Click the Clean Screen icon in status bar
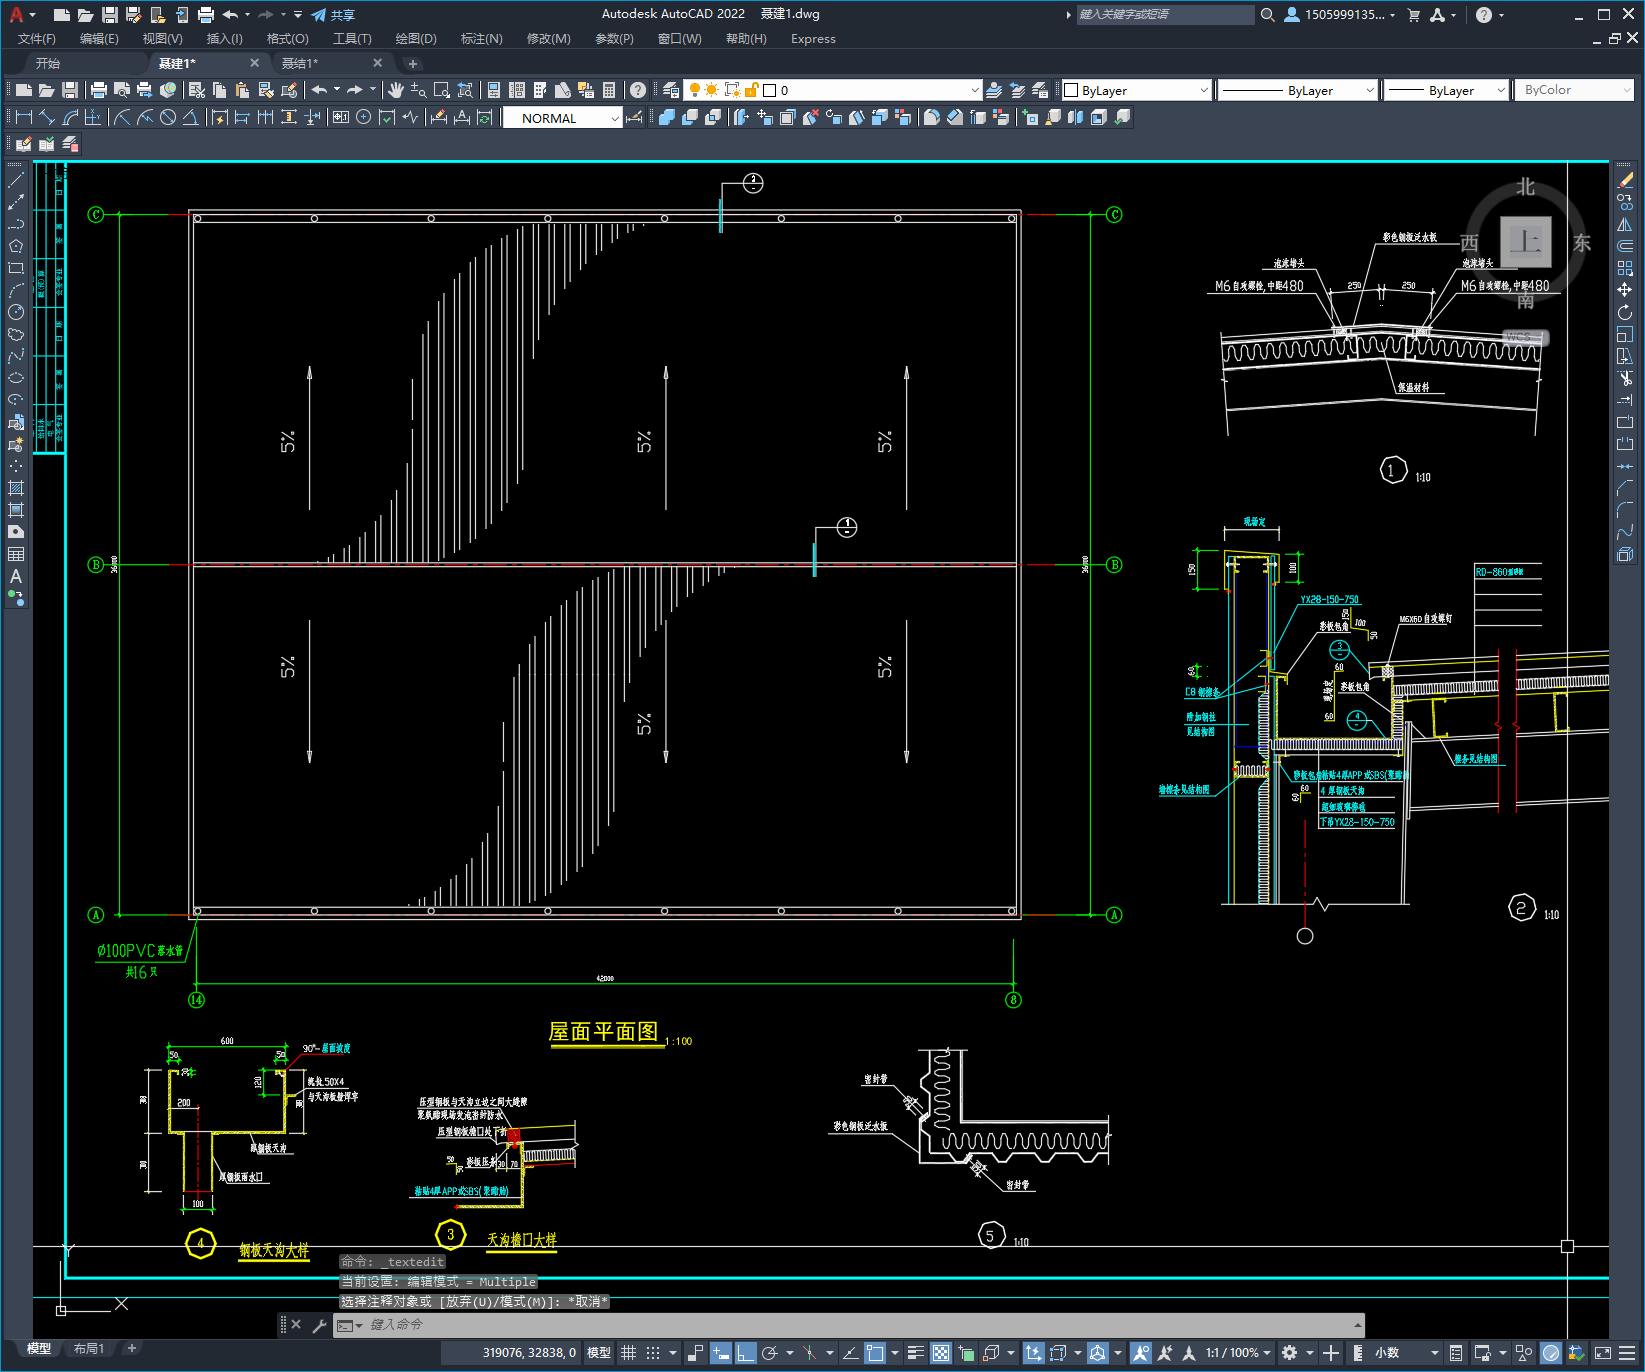Screen dimensions: 1645x1372 [x=1602, y=1353]
